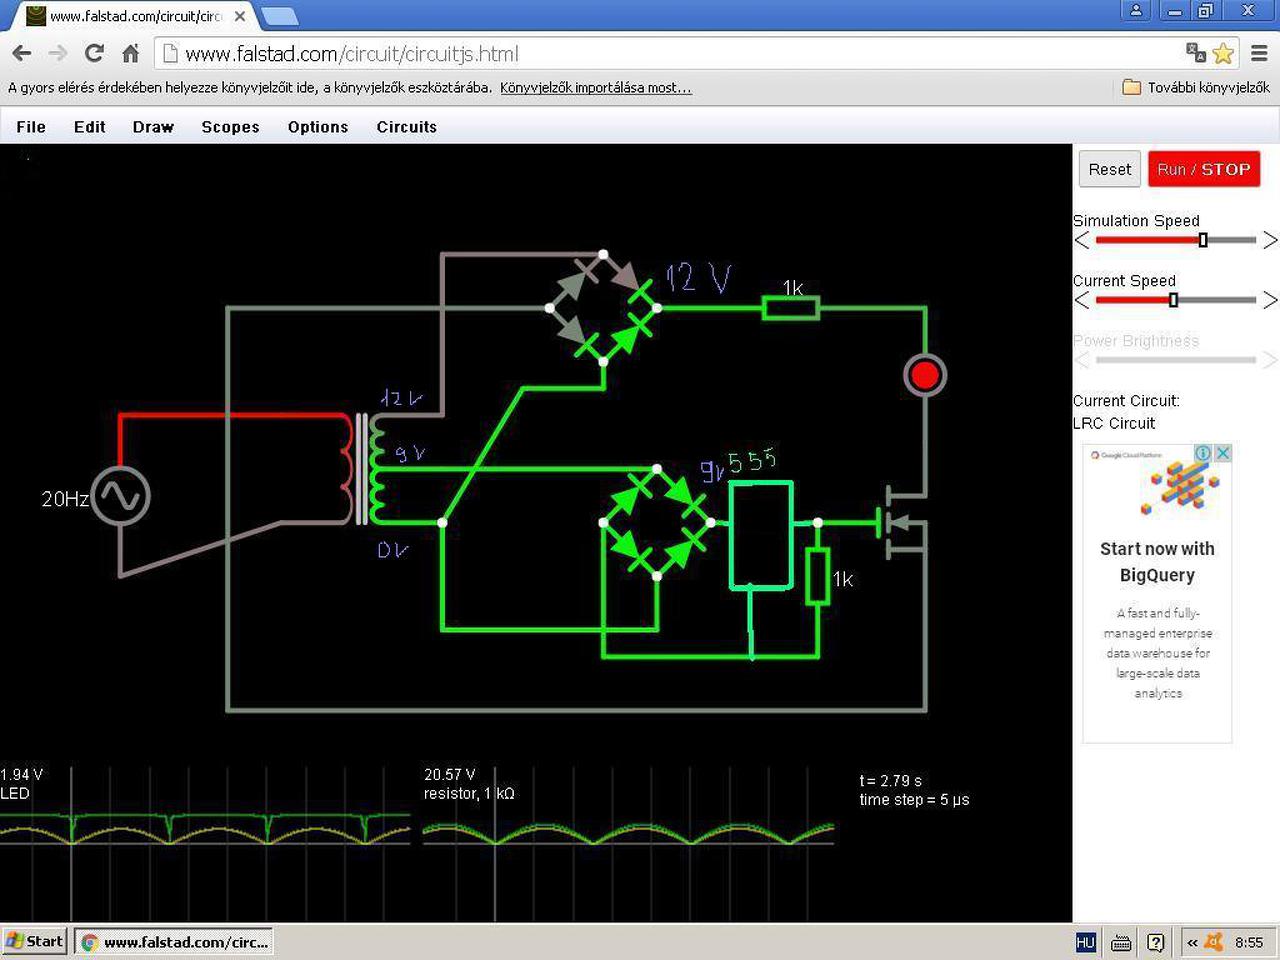Open the on-screen keyboard tray icon
The width and height of the screenshot is (1280, 960).
pyautogui.click(x=1121, y=942)
